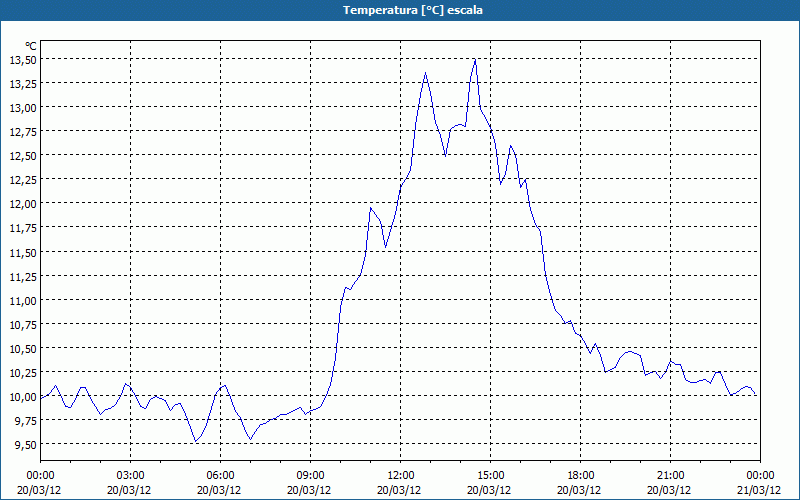The height and width of the screenshot is (500, 800).
Task: Click the 06:00 time axis label
Action: pos(220,476)
